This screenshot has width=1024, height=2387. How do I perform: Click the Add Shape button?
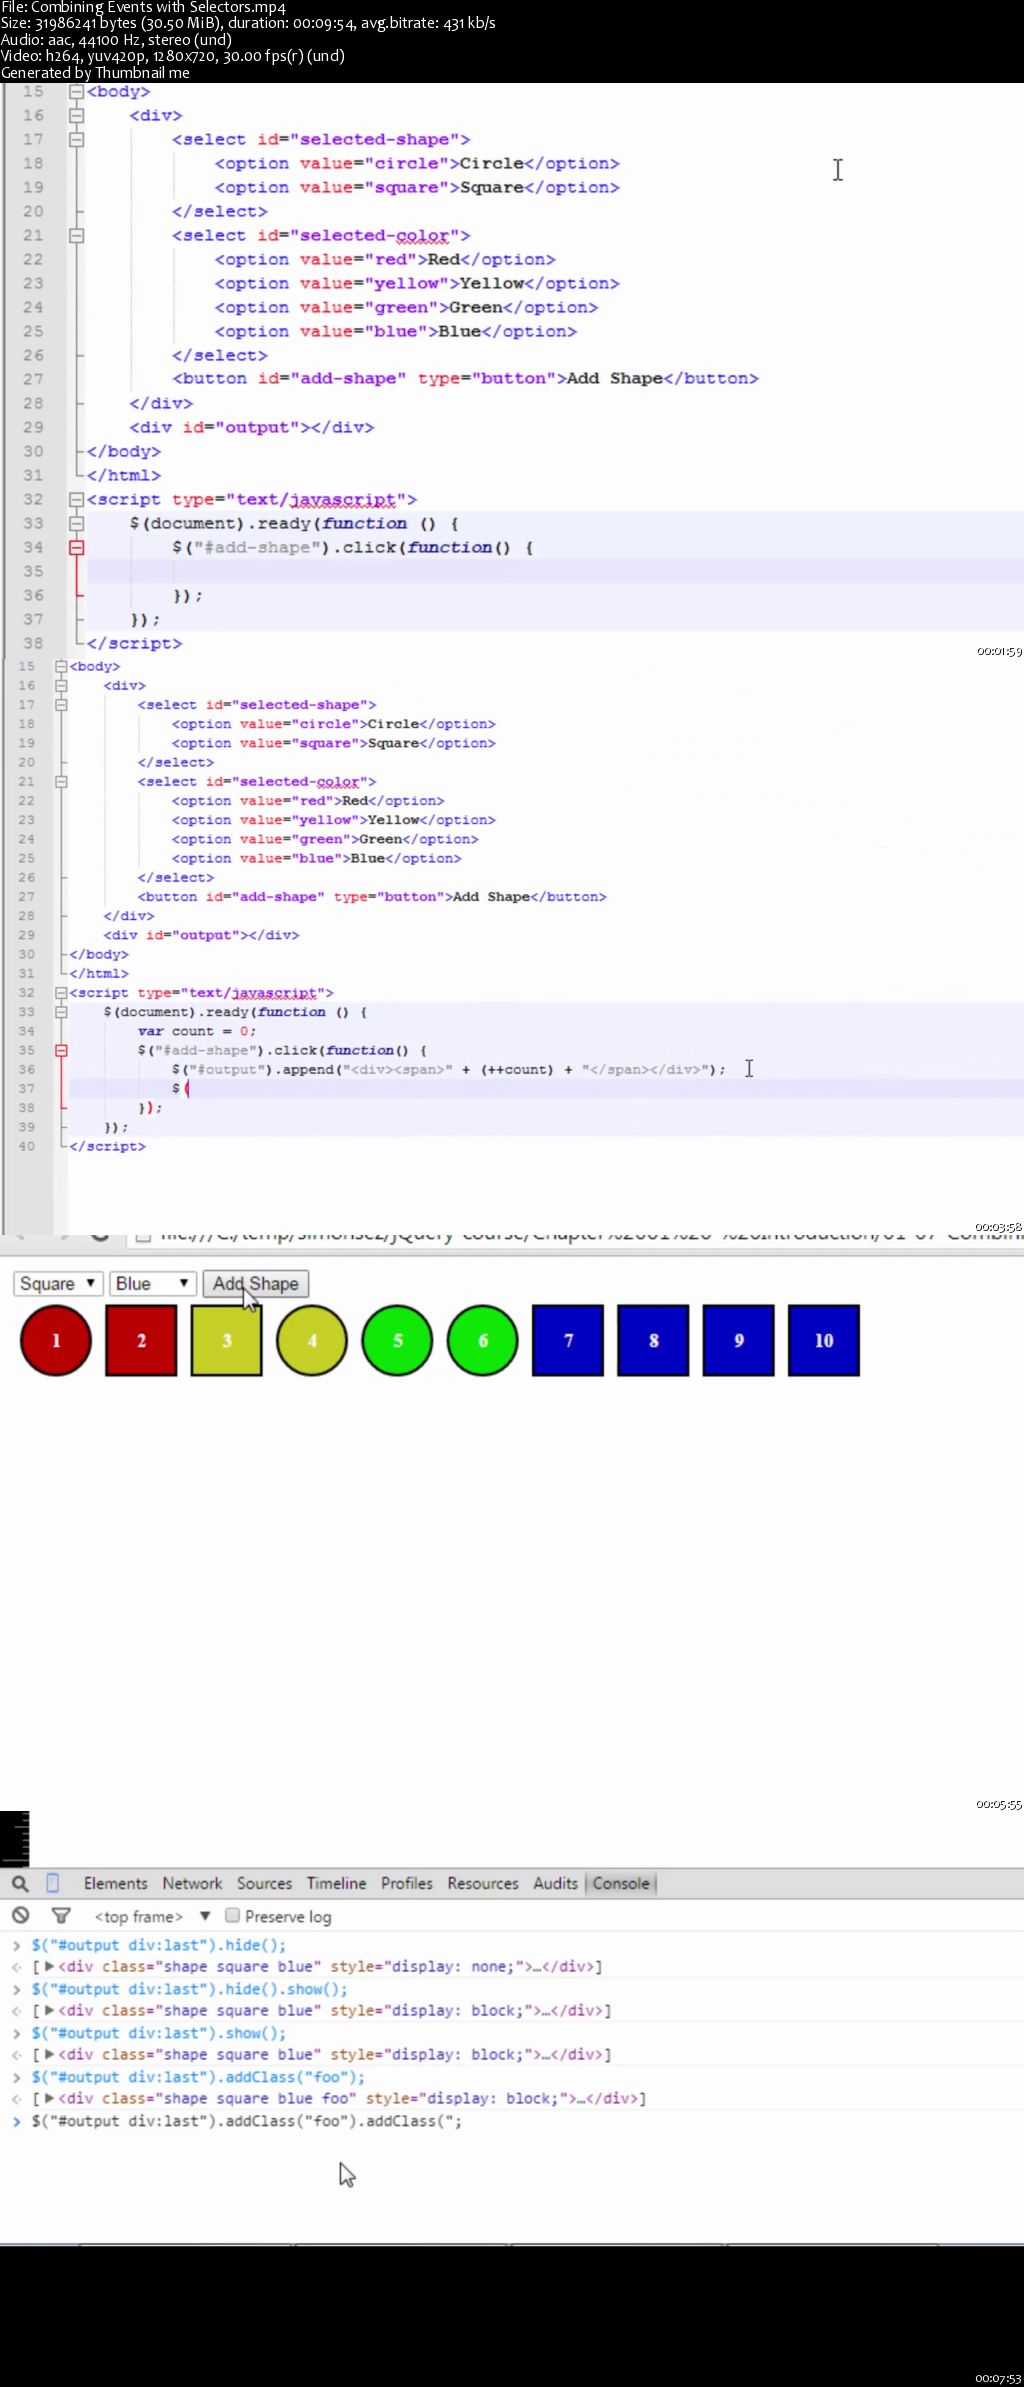[256, 1283]
